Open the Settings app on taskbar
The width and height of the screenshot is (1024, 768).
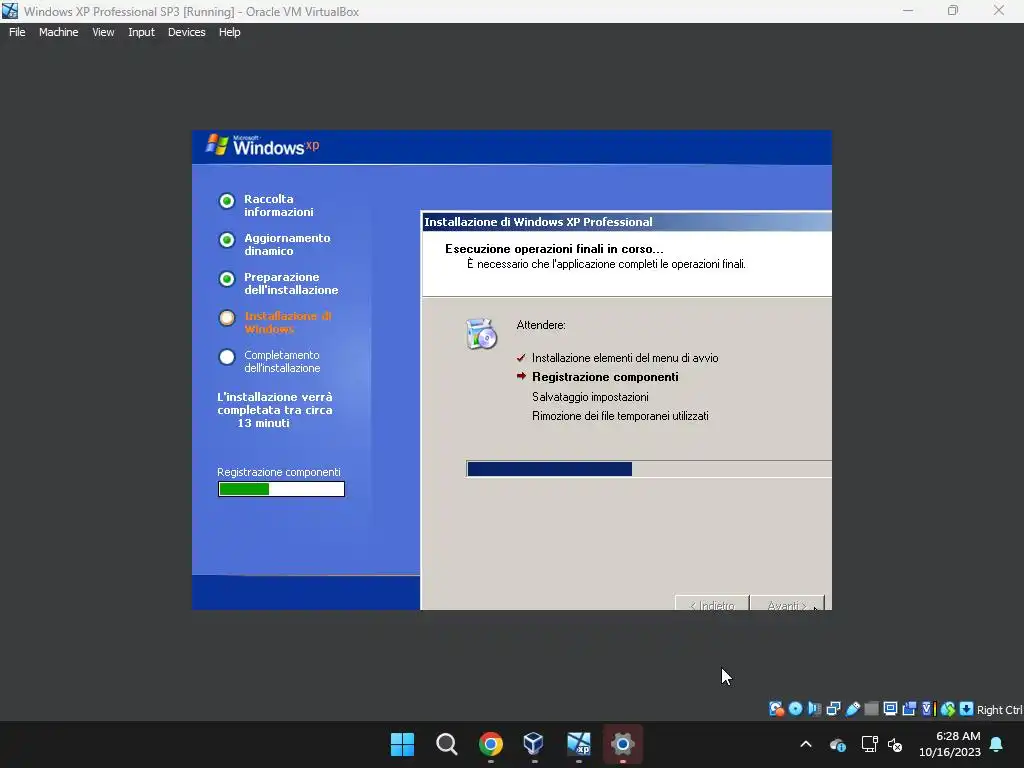tap(622, 744)
